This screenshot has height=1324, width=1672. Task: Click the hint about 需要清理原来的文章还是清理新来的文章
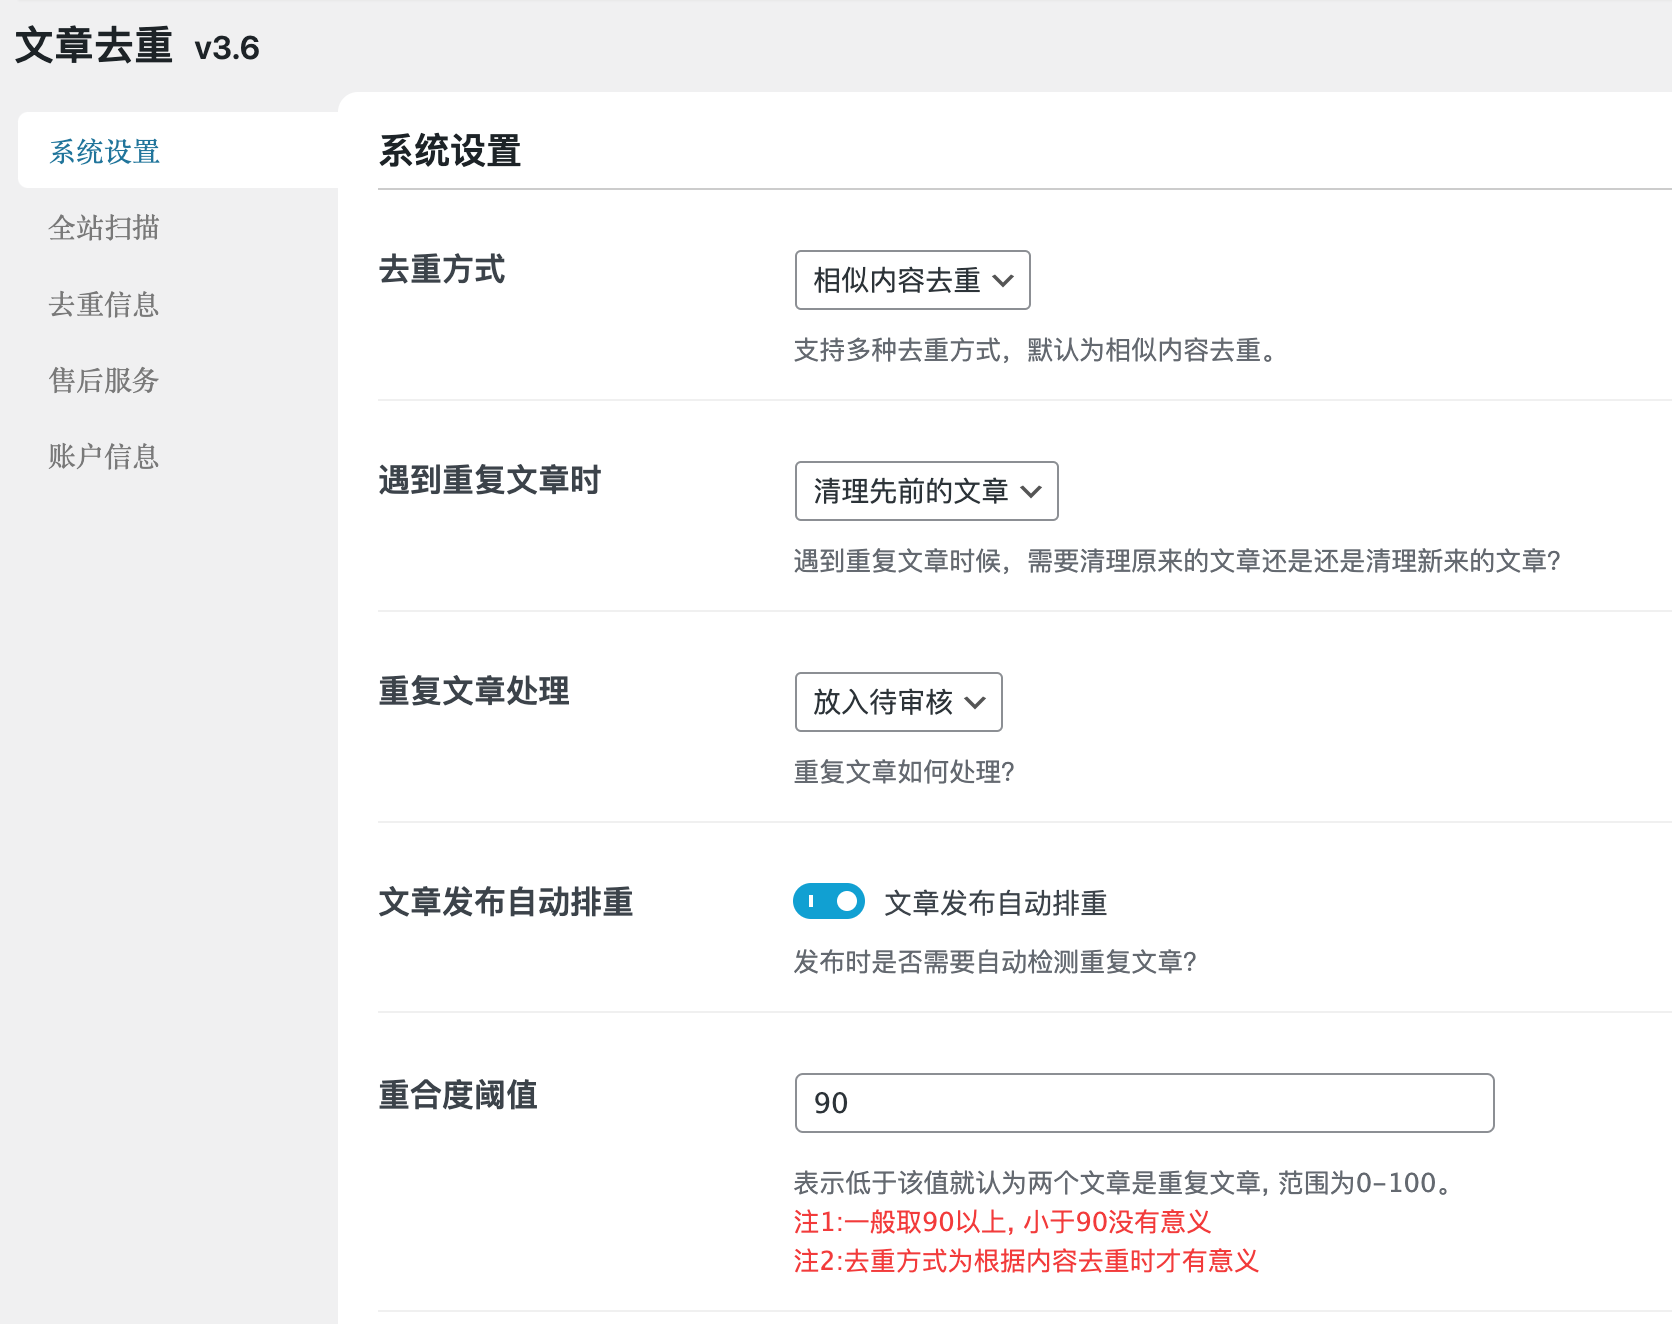click(x=1177, y=561)
